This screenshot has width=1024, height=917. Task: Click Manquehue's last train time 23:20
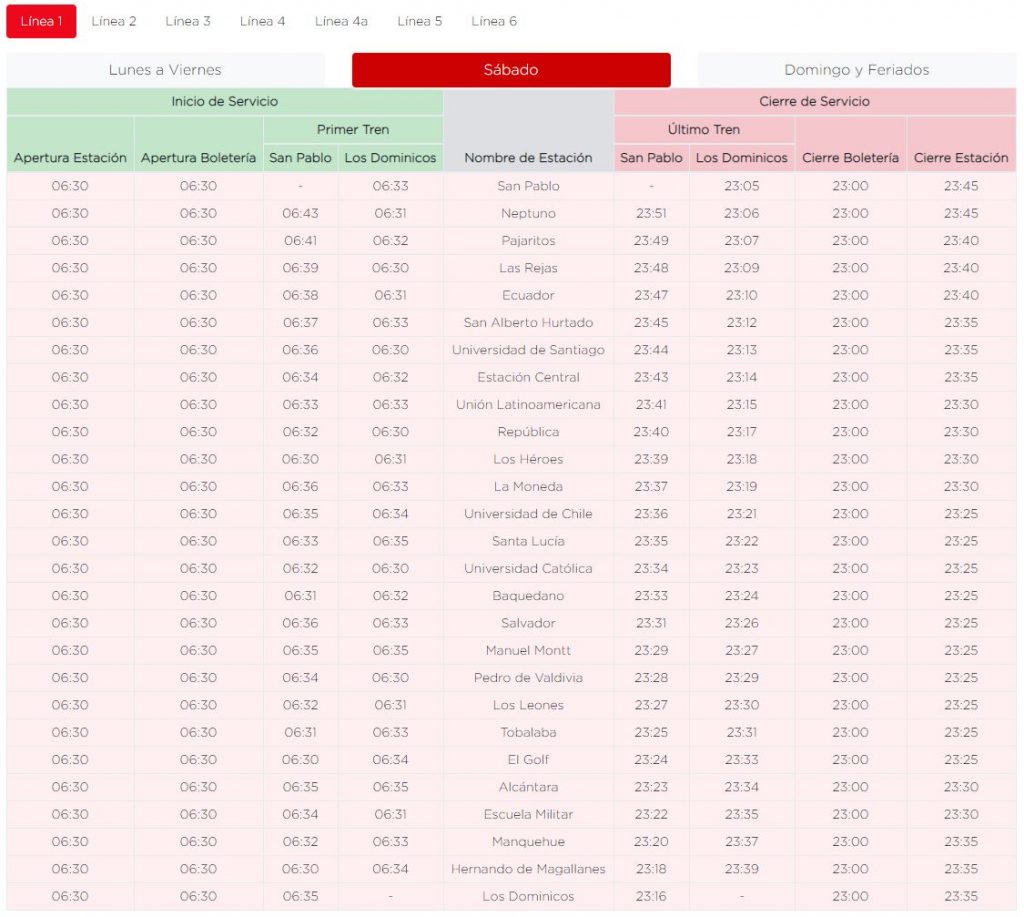[x=651, y=842]
